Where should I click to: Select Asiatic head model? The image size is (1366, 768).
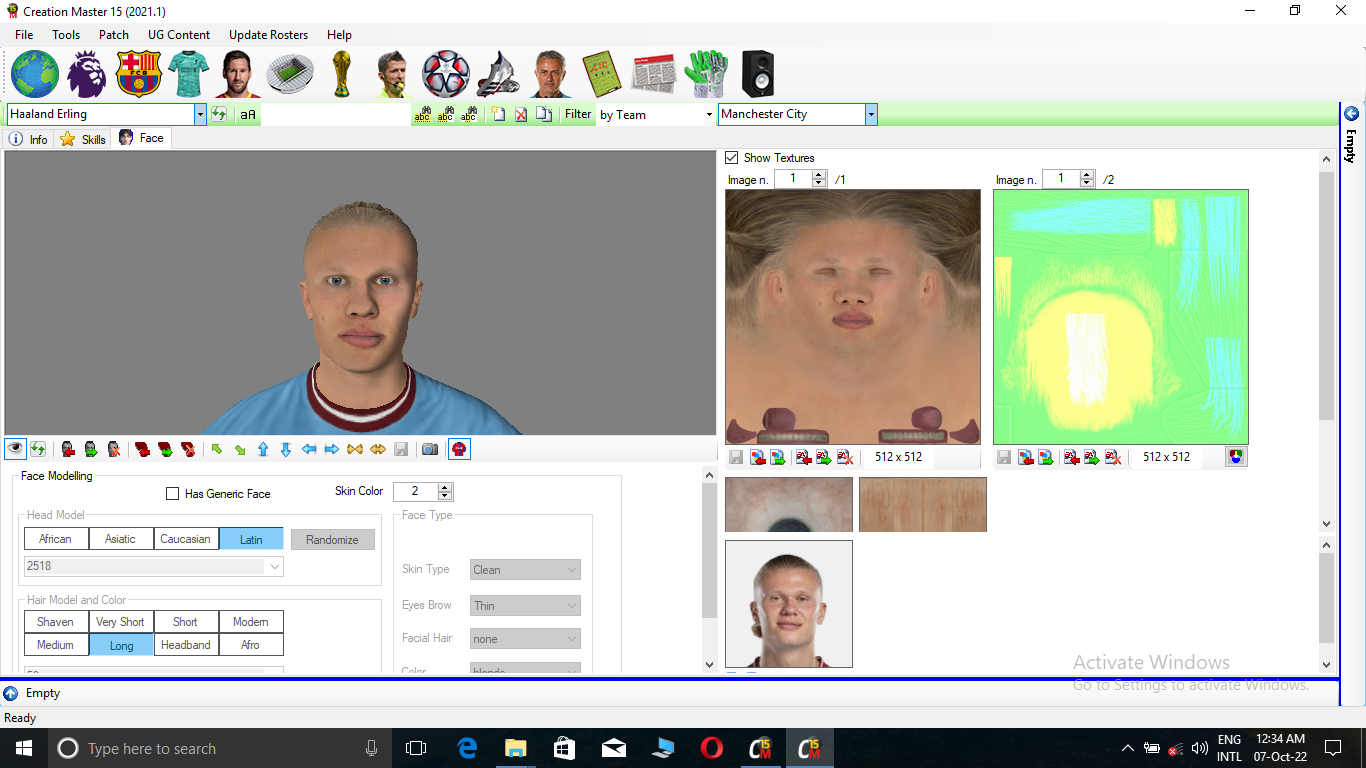[121, 539]
